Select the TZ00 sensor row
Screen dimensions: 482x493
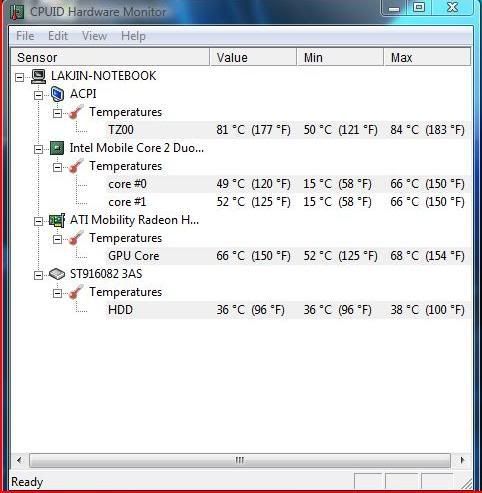click(x=289, y=130)
